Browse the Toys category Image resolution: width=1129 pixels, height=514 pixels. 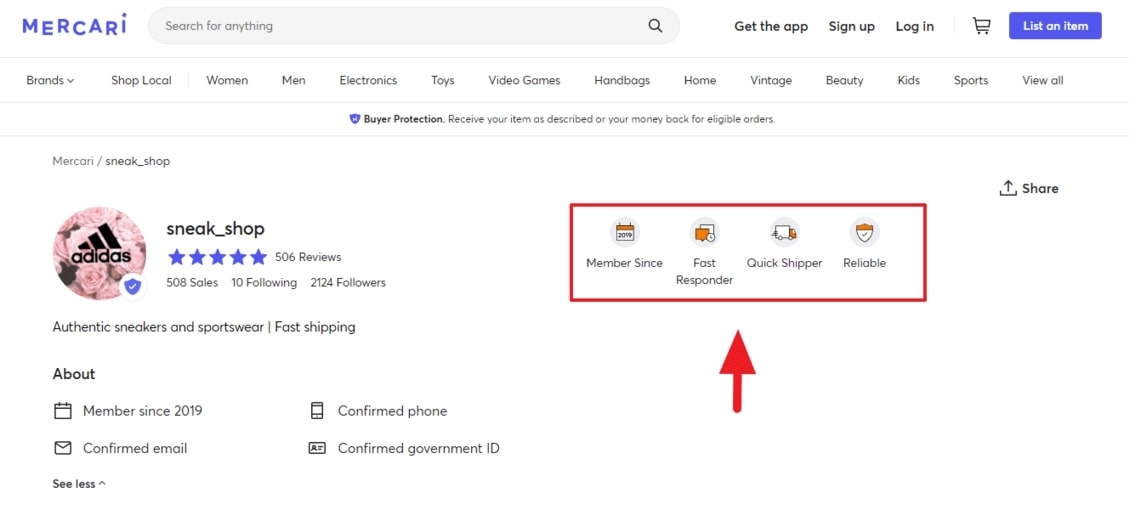click(x=443, y=81)
